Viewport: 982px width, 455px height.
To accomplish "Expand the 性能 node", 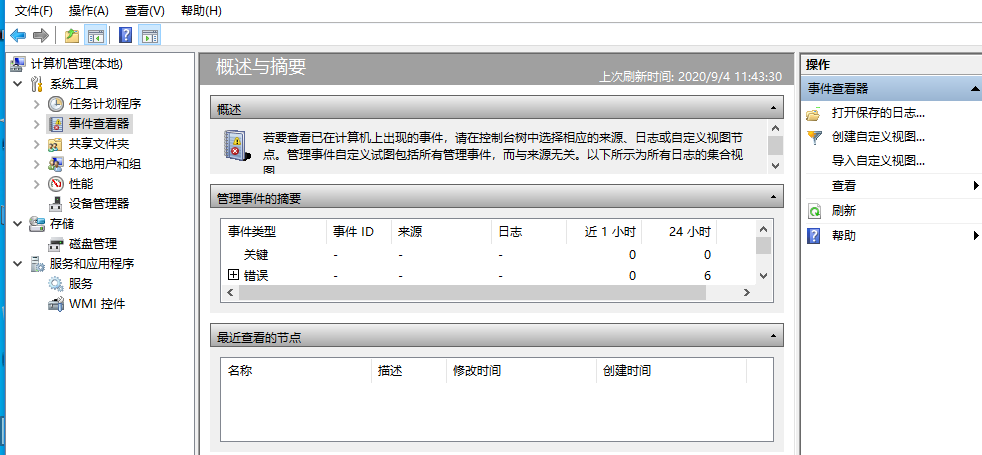I will (x=37, y=184).
